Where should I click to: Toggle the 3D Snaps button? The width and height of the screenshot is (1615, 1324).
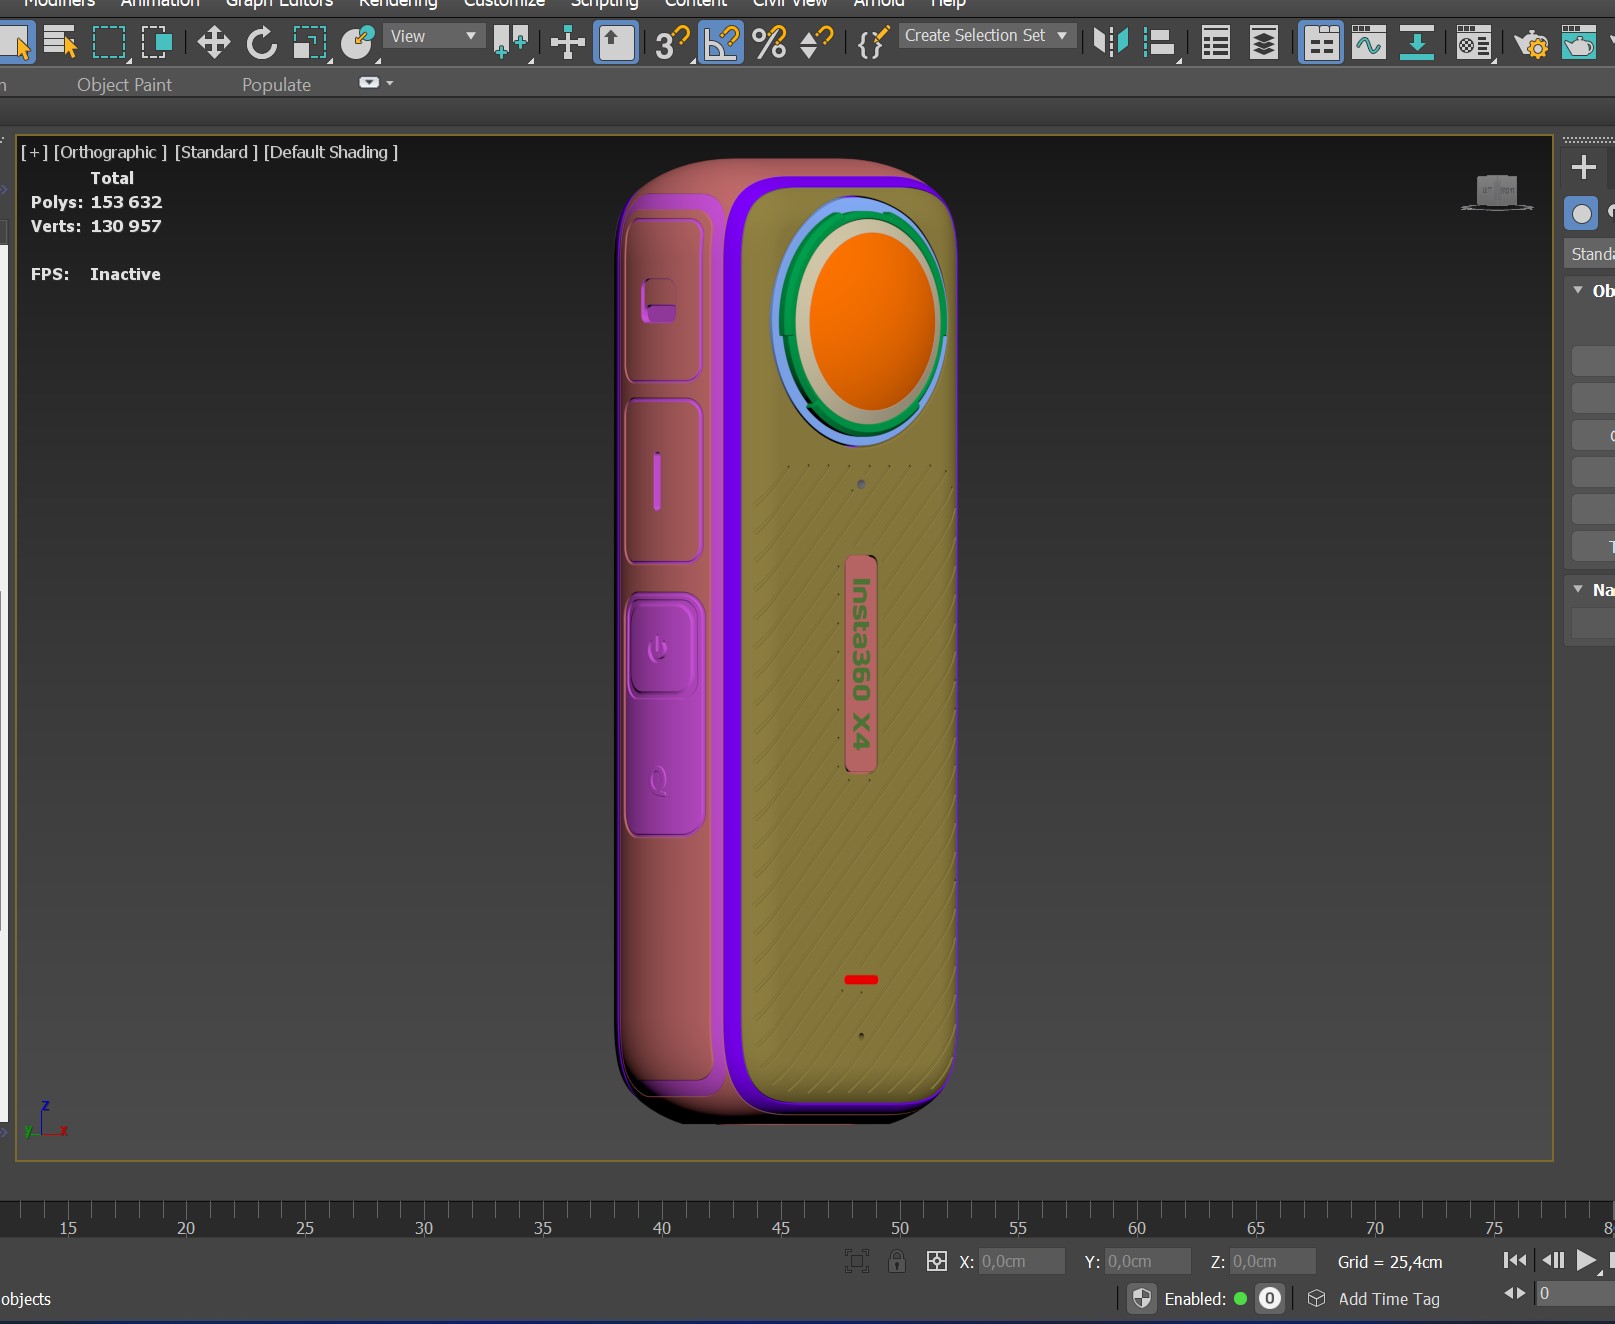(x=672, y=43)
